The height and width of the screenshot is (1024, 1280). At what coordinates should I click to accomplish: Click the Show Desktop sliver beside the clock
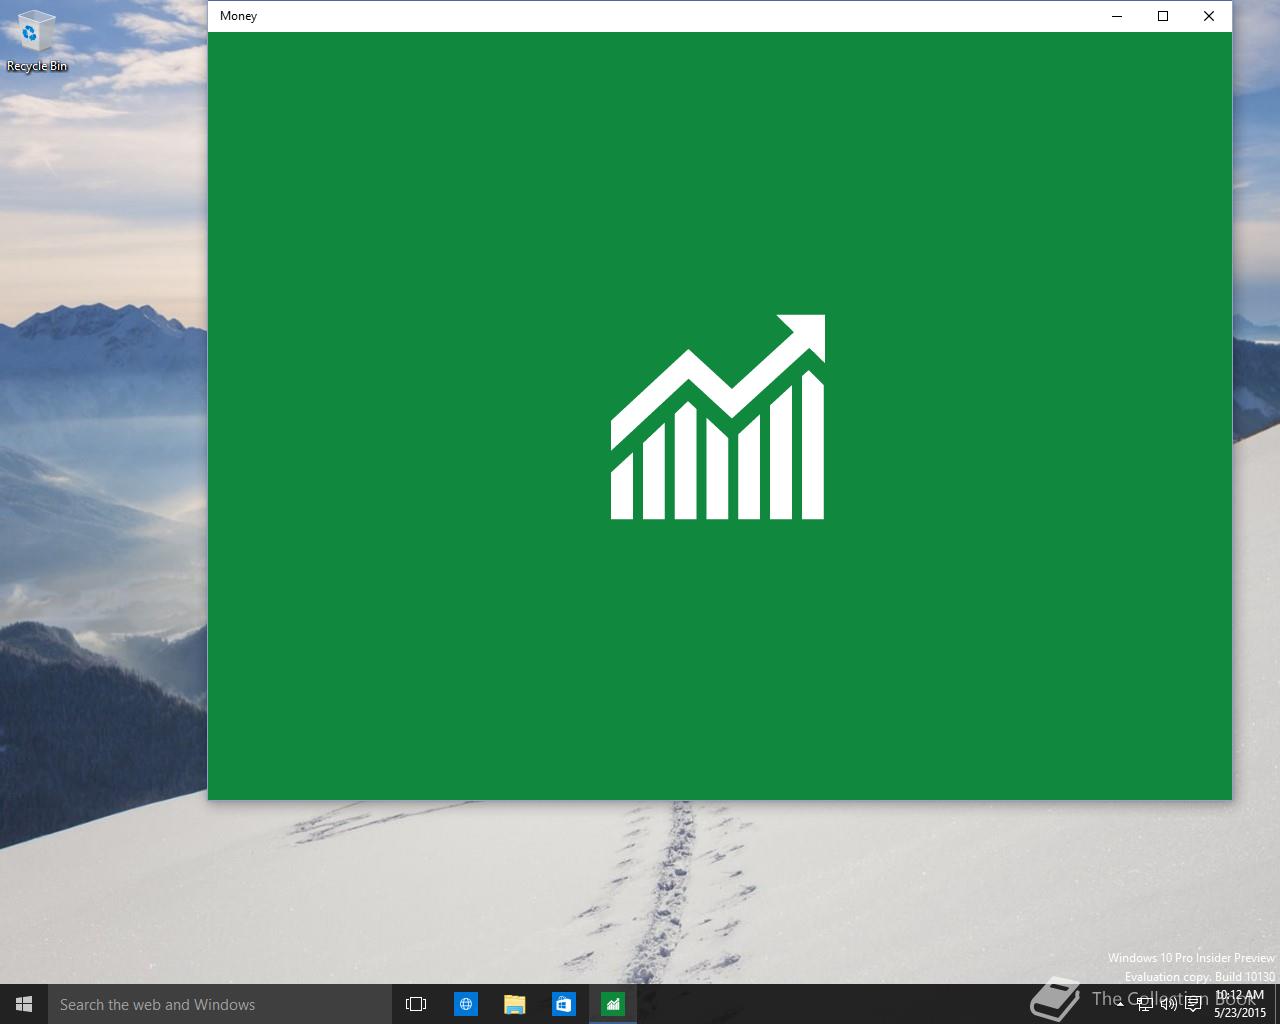click(1277, 1004)
